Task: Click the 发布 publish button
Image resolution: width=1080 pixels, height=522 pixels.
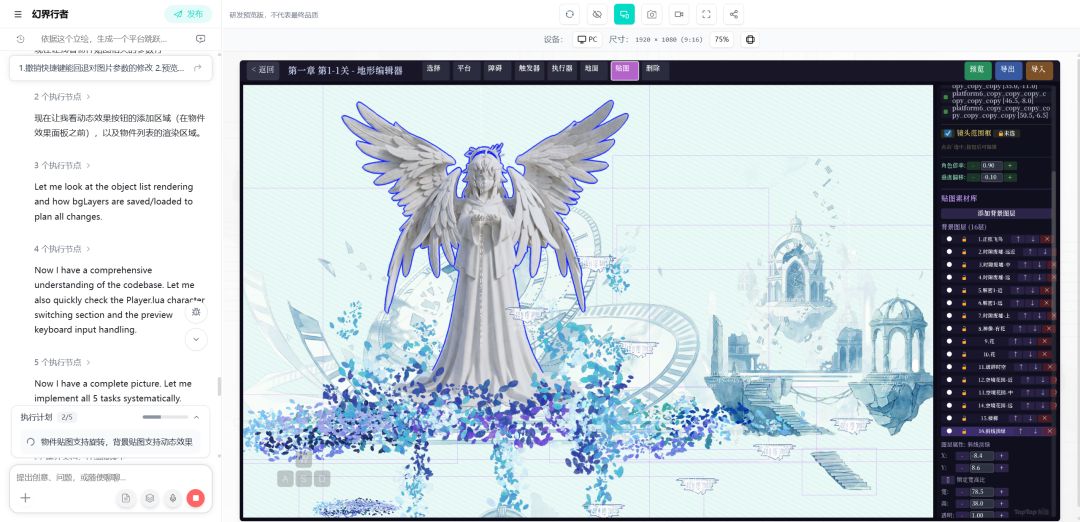Action: (x=187, y=14)
